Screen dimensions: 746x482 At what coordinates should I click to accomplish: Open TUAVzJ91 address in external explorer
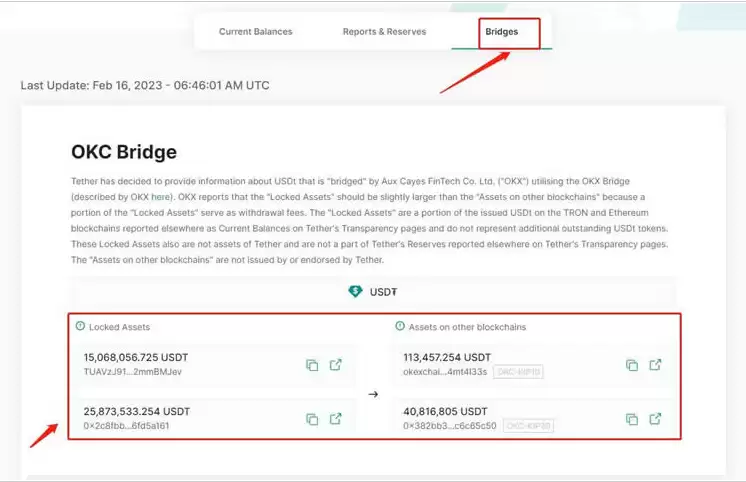click(336, 365)
